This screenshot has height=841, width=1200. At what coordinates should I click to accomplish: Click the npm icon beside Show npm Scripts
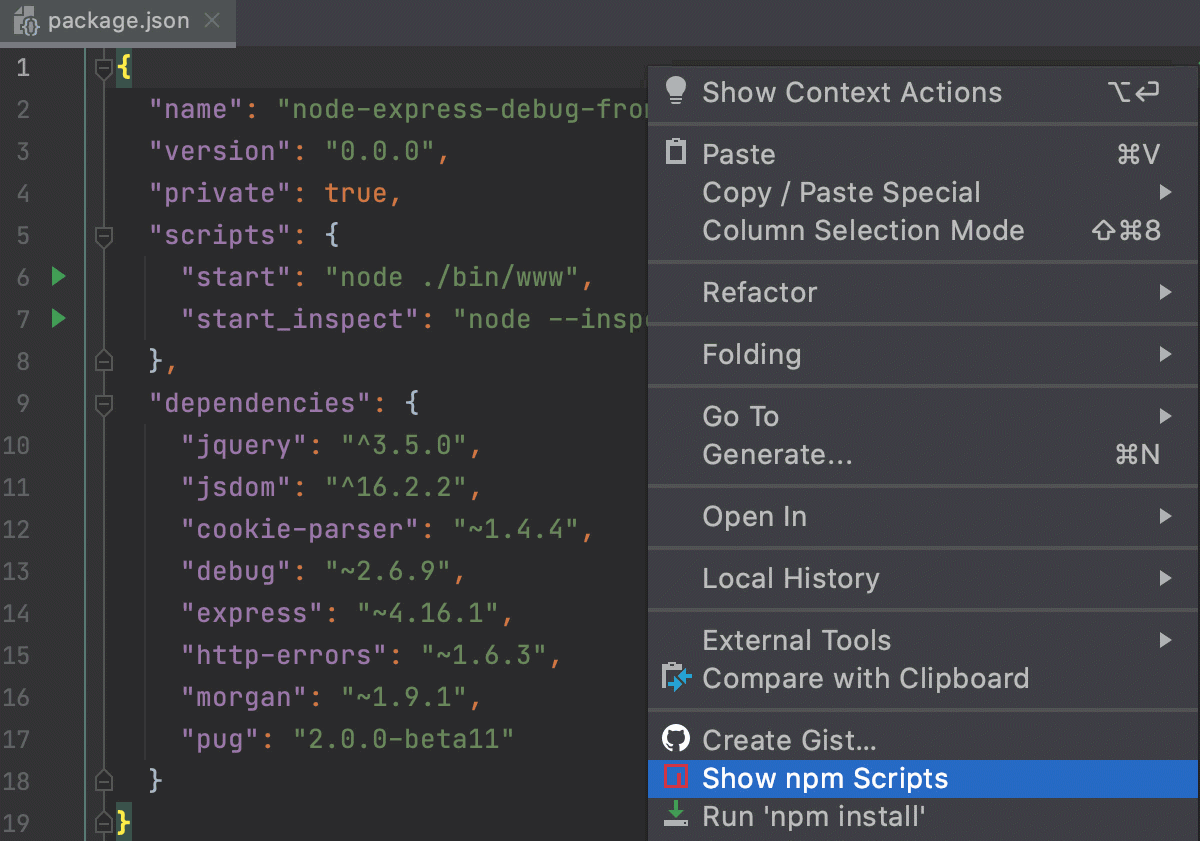tap(678, 778)
